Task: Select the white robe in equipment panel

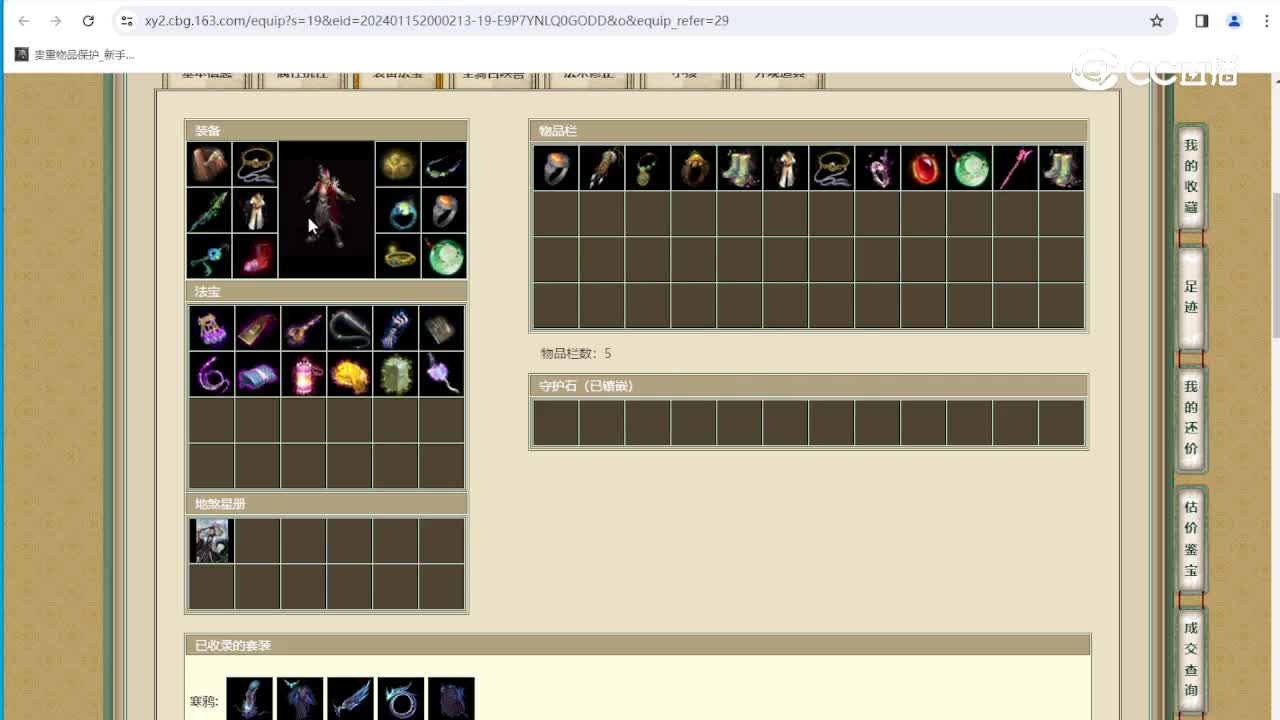Action: point(256,210)
